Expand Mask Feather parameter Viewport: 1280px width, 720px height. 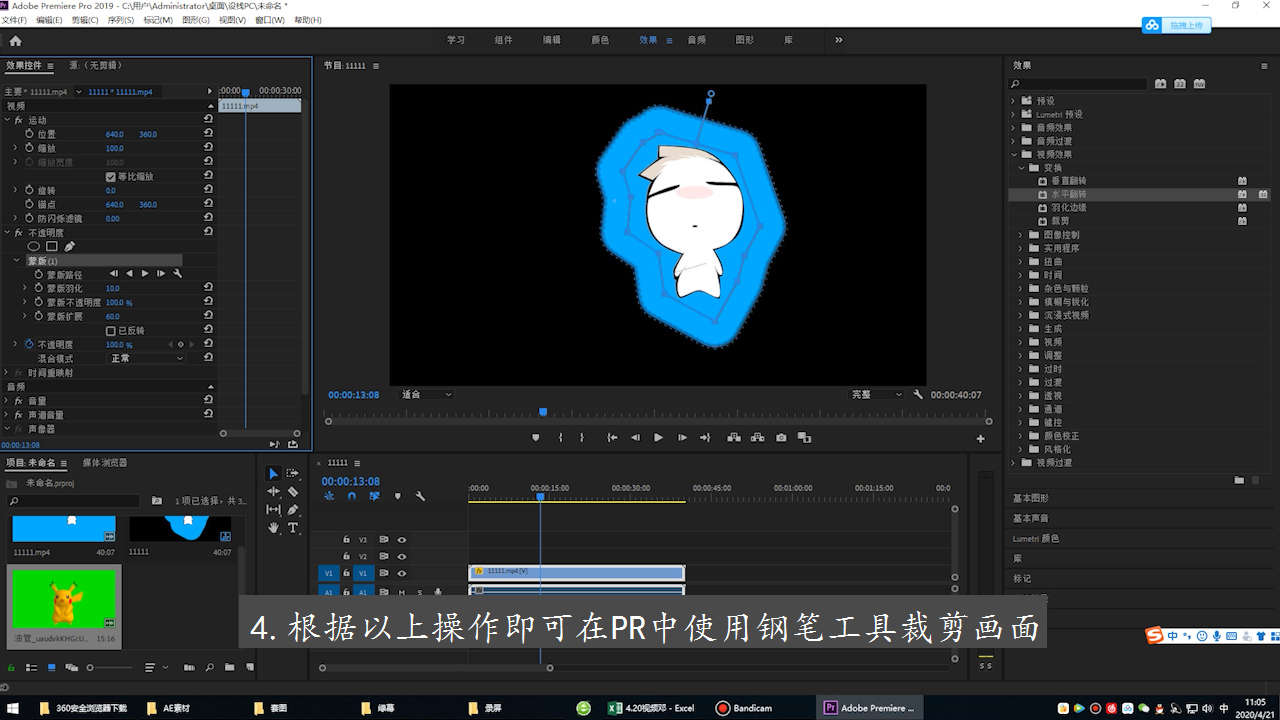26,288
